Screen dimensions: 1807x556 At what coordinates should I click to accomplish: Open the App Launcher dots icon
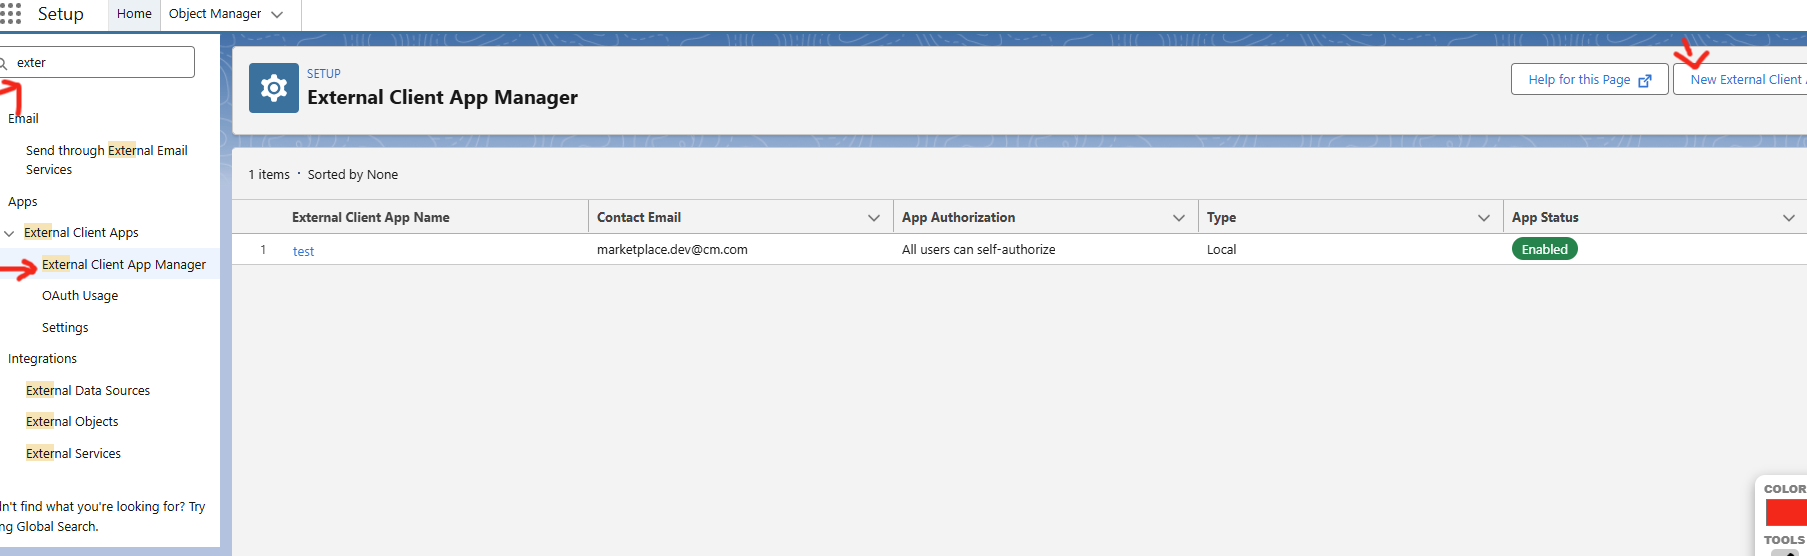[10, 13]
